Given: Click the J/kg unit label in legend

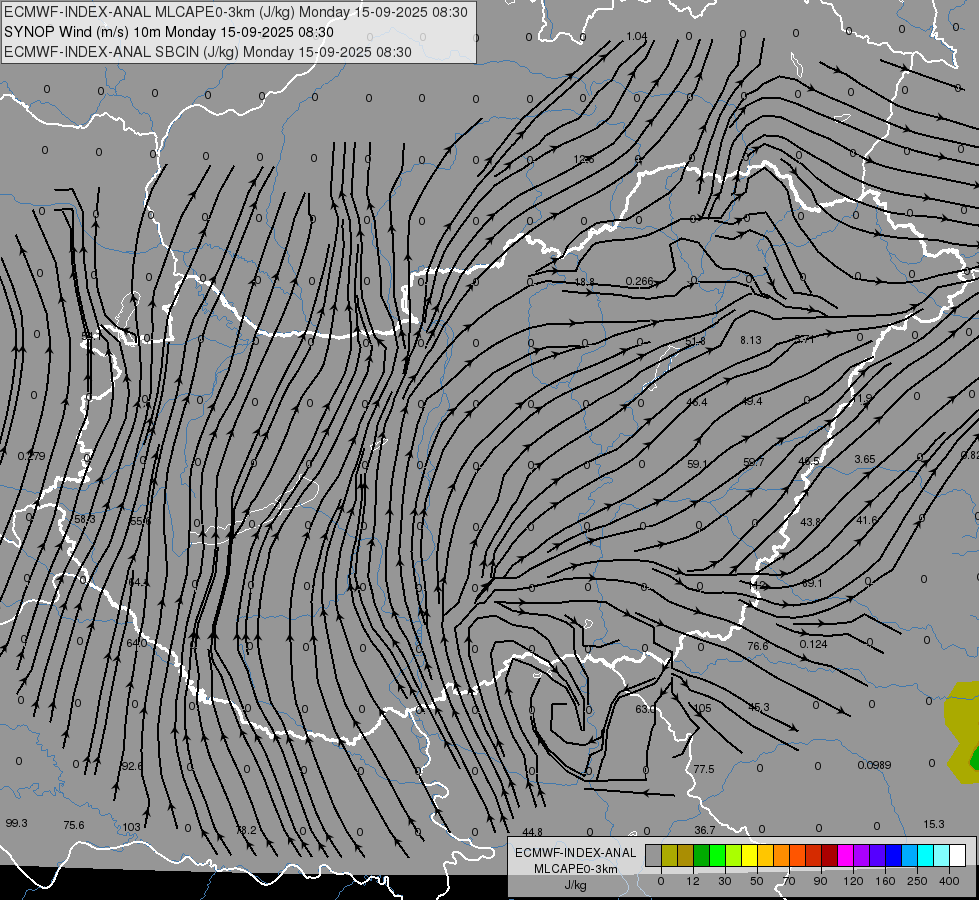Looking at the screenshot, I should pyautogui.click(x=576, y=885).
